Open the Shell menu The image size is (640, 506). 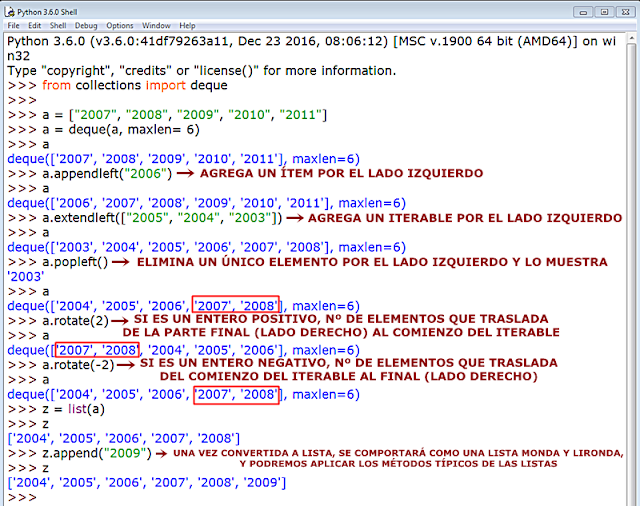coord(58,26)
